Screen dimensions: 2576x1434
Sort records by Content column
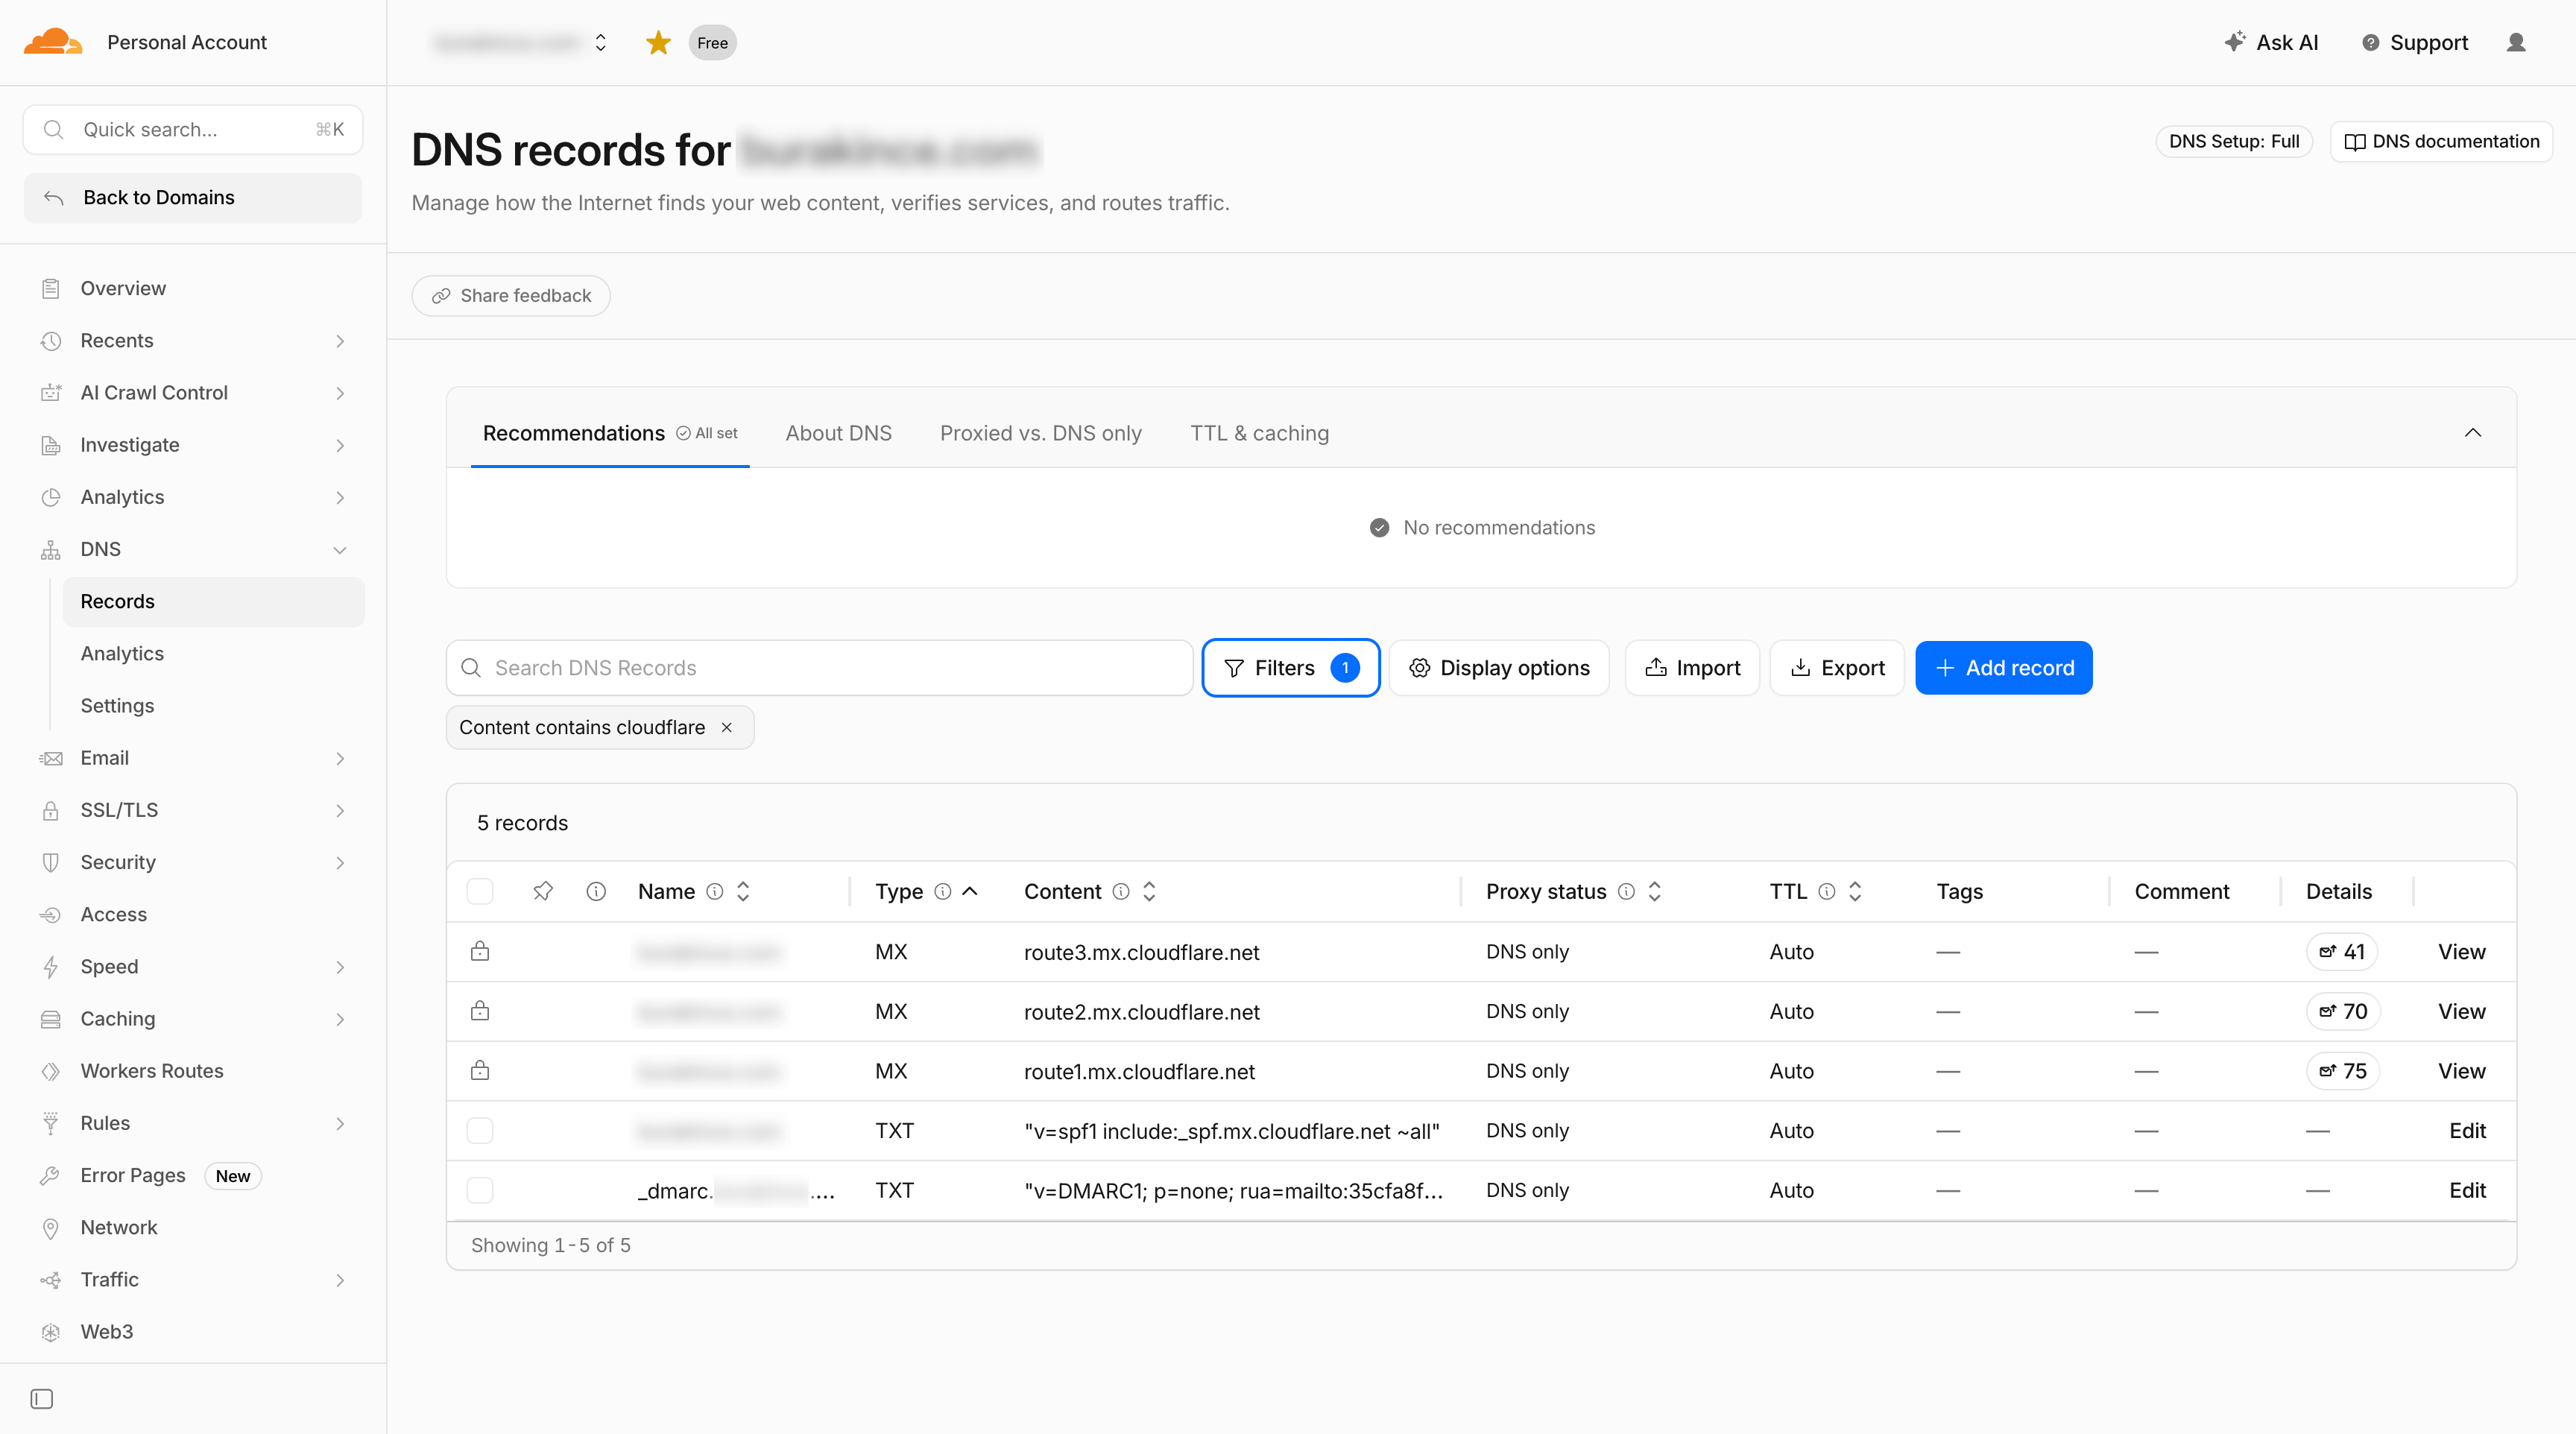[1149, 891]
